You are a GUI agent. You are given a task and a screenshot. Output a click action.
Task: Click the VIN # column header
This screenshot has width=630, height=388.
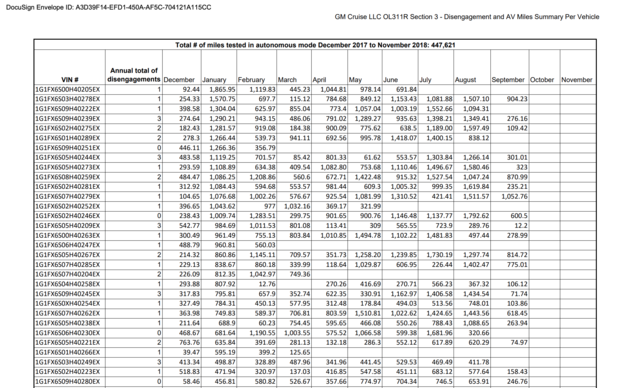coord(70,80)
